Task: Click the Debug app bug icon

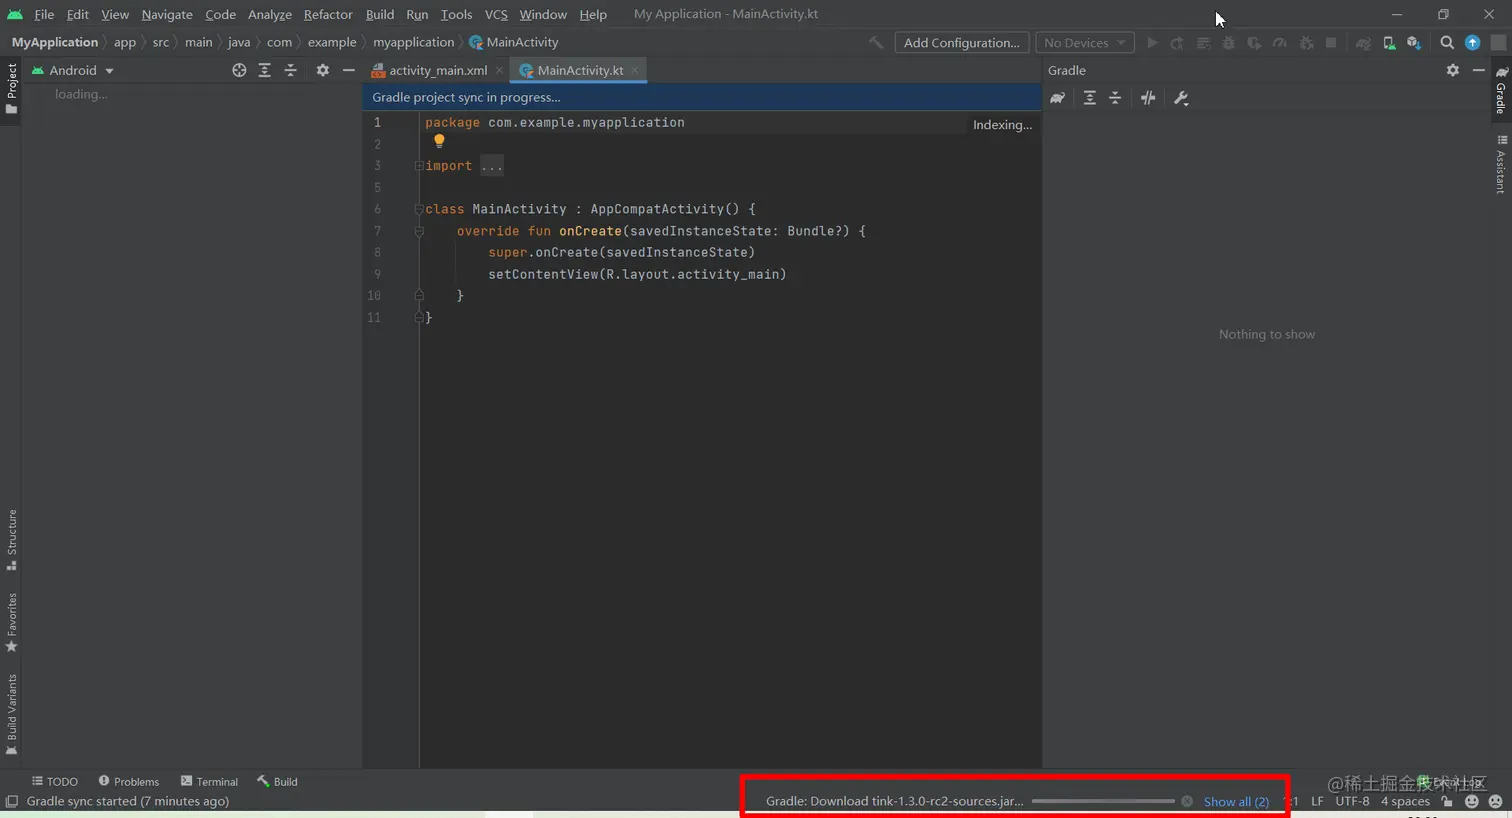Action: pyautogui.click(x=1228, y=43)
